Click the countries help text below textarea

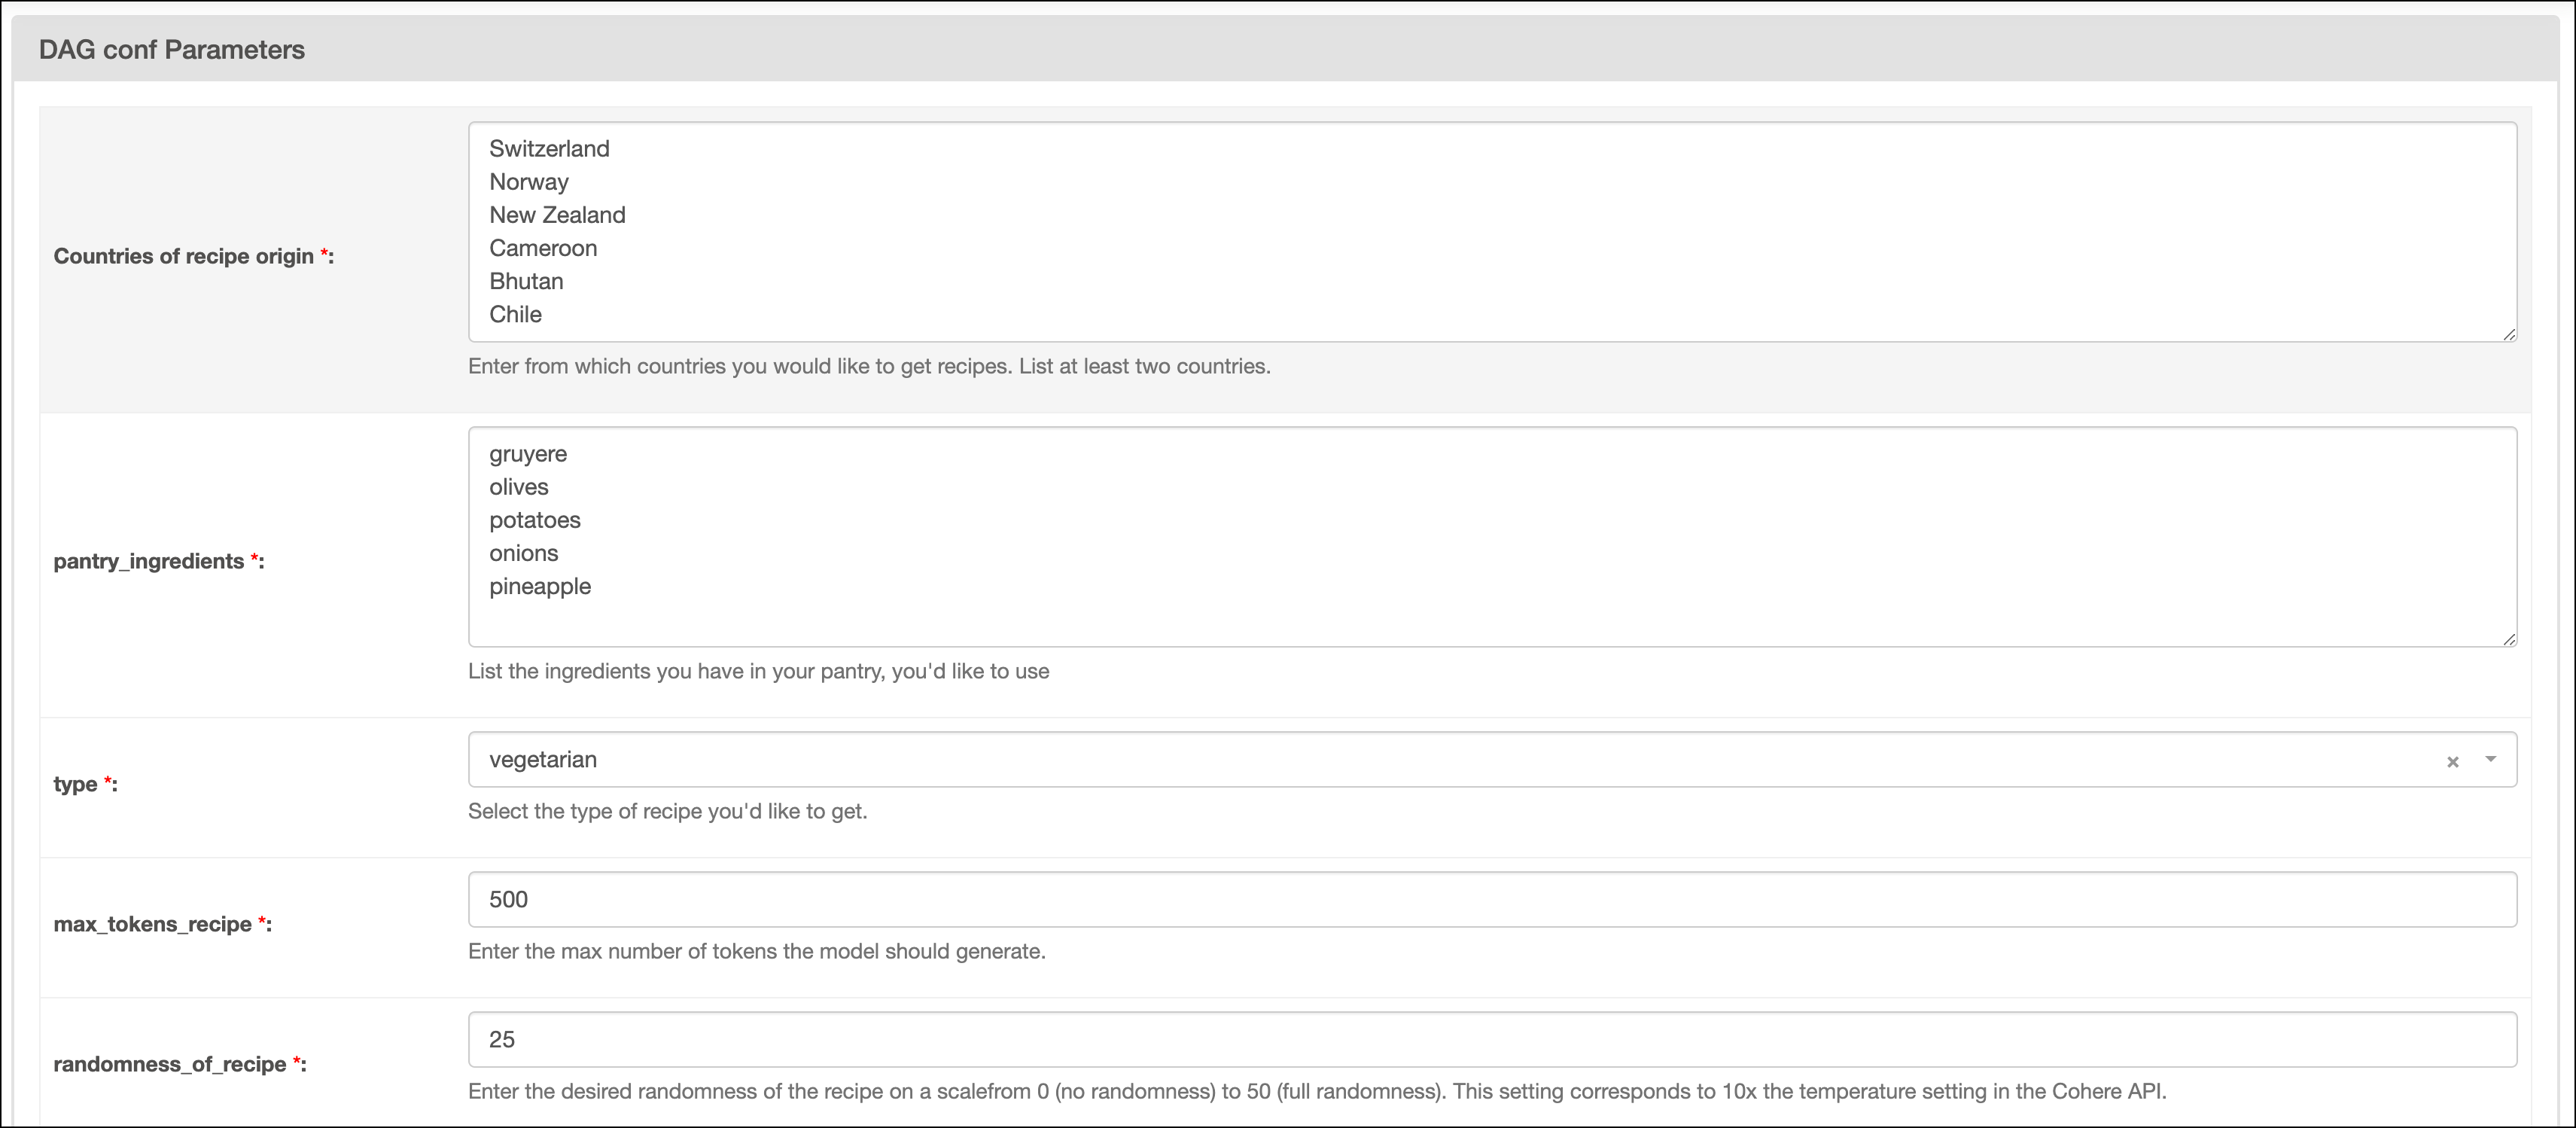868,366
